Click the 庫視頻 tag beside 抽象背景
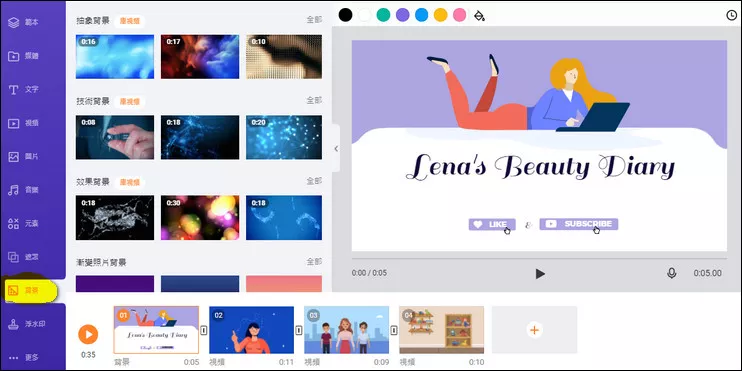Viewport: 742px width, 371px height. click(130, 21)
